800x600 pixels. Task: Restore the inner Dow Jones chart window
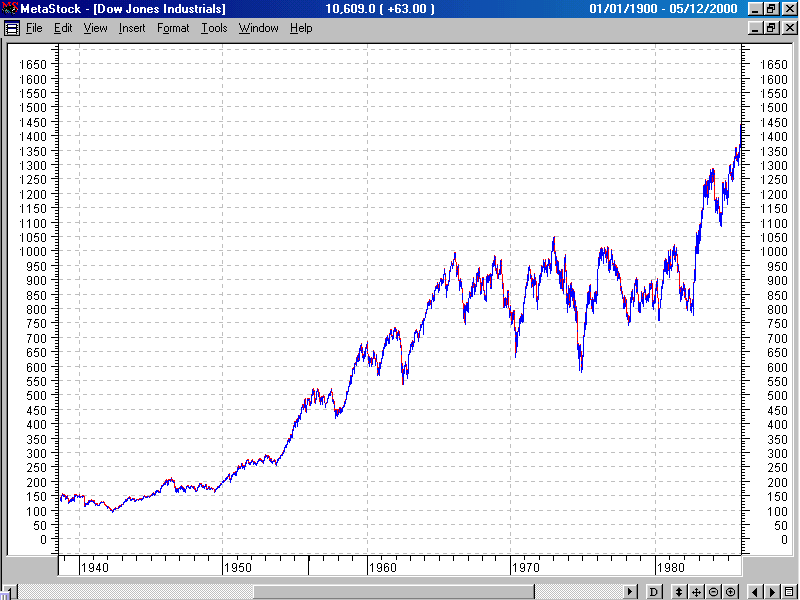click(x=771, y=28)
